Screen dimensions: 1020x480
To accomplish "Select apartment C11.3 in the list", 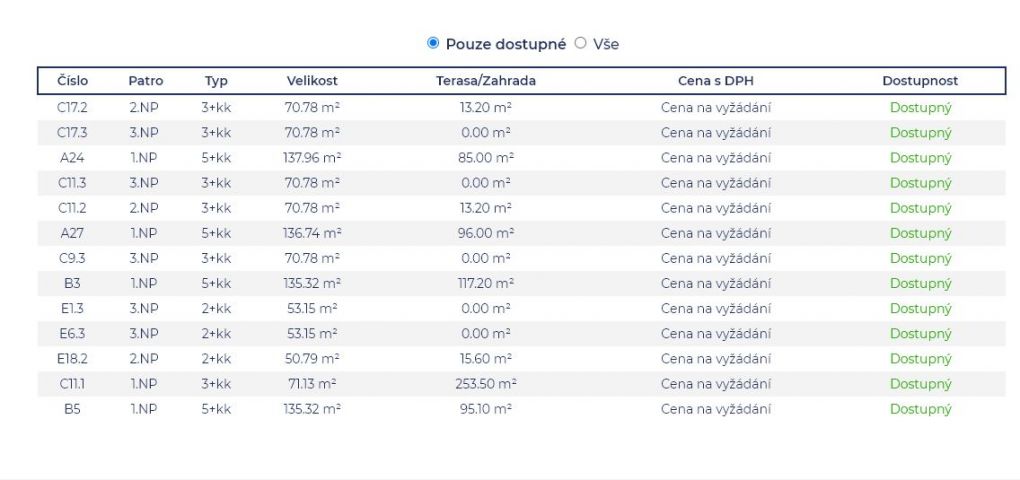I will pos(72,182).
